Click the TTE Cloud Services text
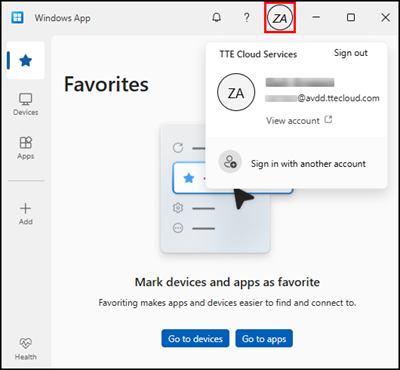The height and width of the screenshot is (370, 400). [258, 54]
